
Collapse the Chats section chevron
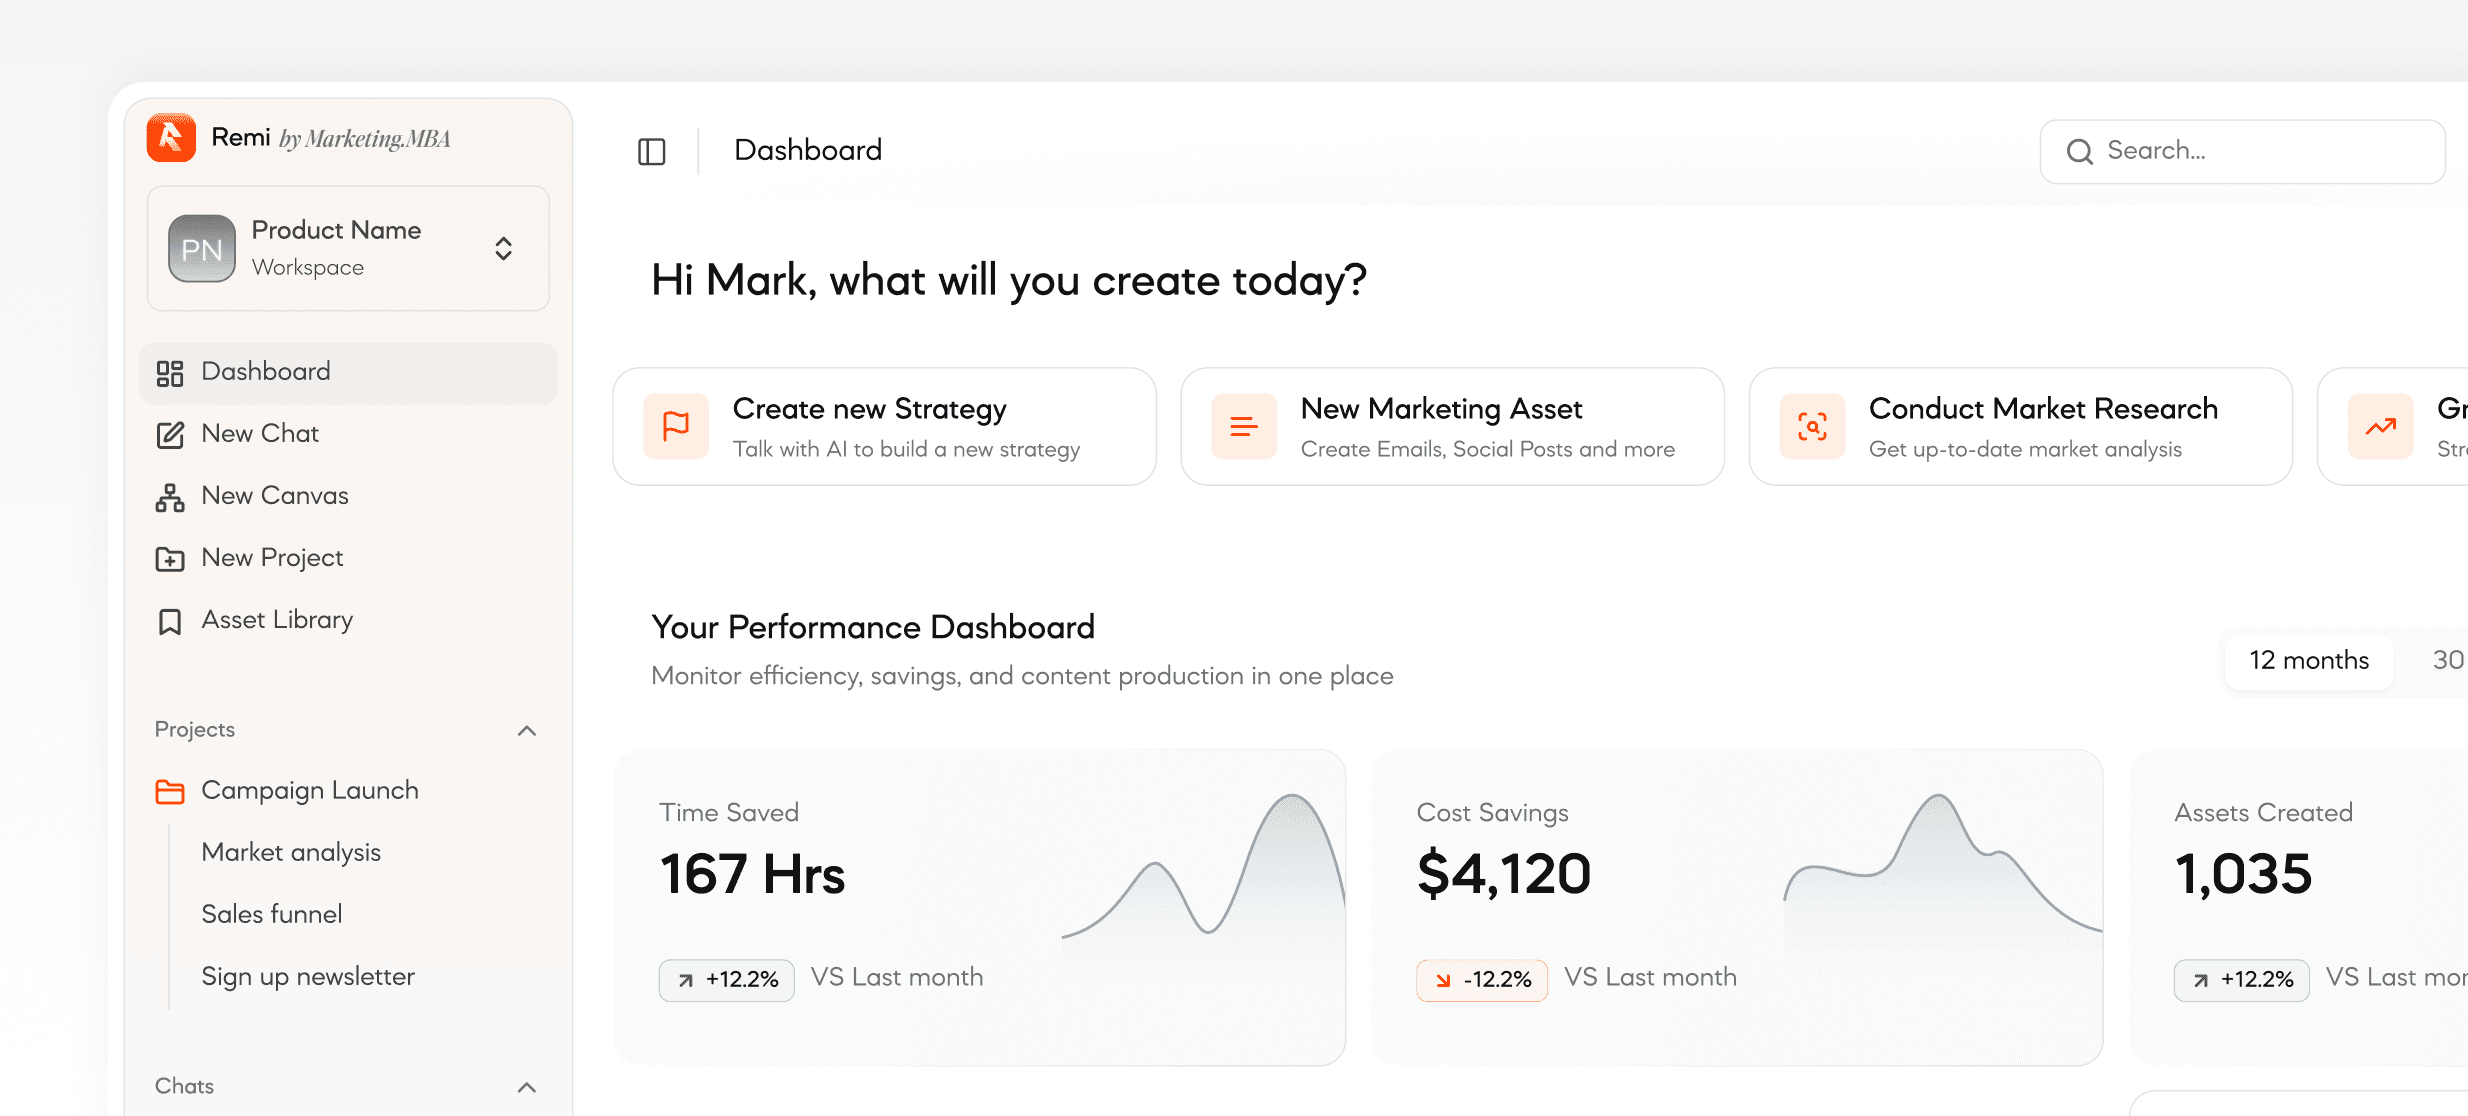527,1087
